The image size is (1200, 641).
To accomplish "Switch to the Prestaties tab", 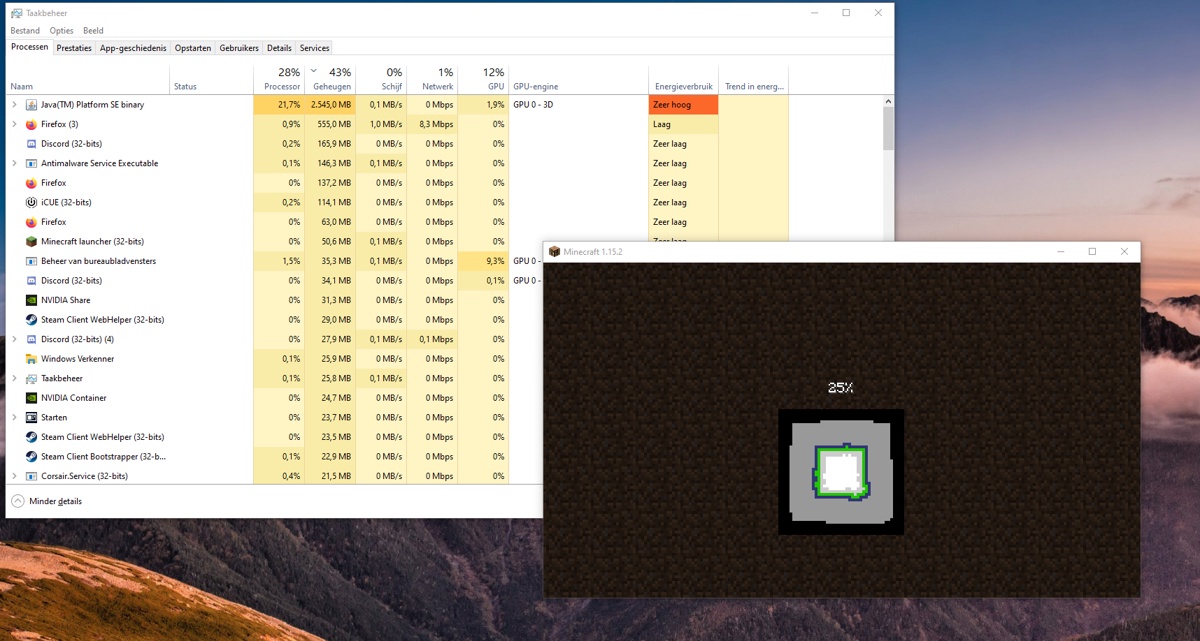I will (x=74, y=48).
